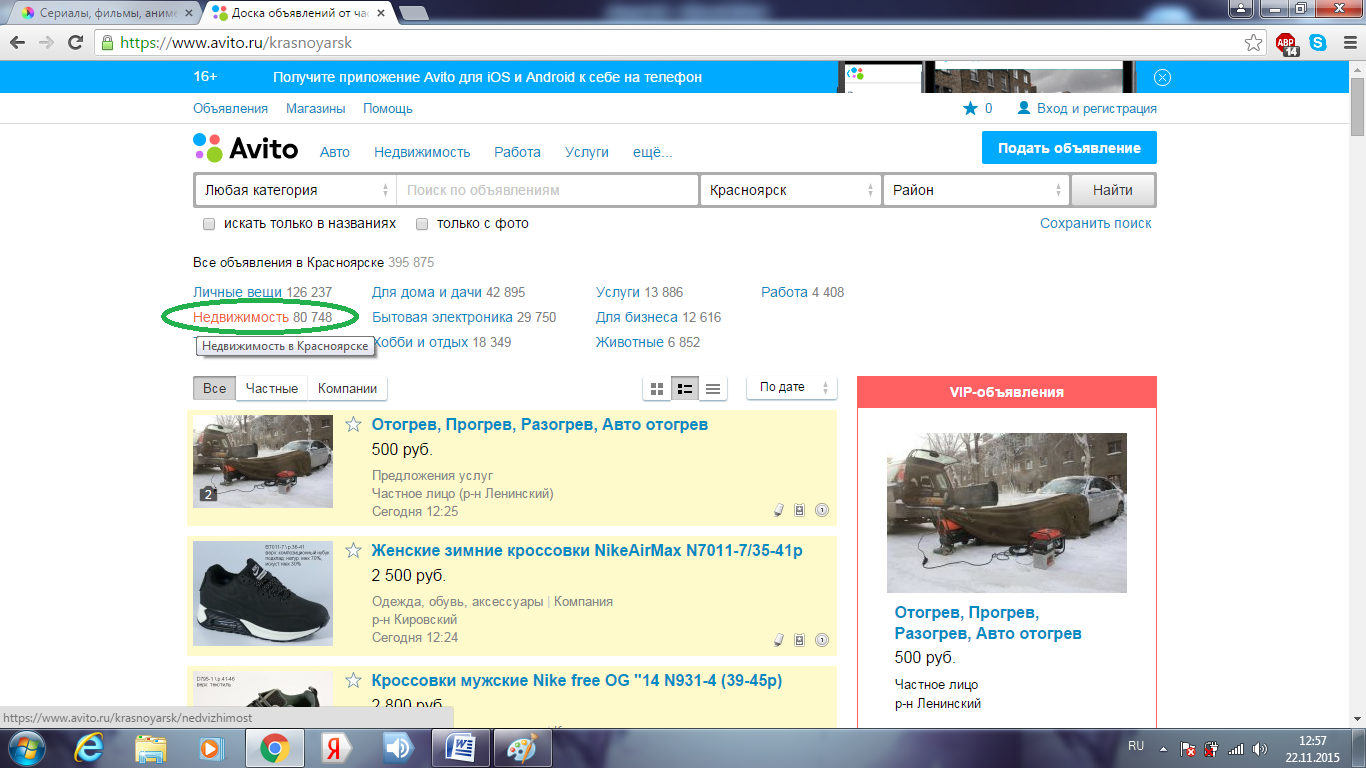Image resolution: width=1366 pixels, height=768 pixels.
Task: Open Paint from the taskbar
Action: [x=523, y=748]
